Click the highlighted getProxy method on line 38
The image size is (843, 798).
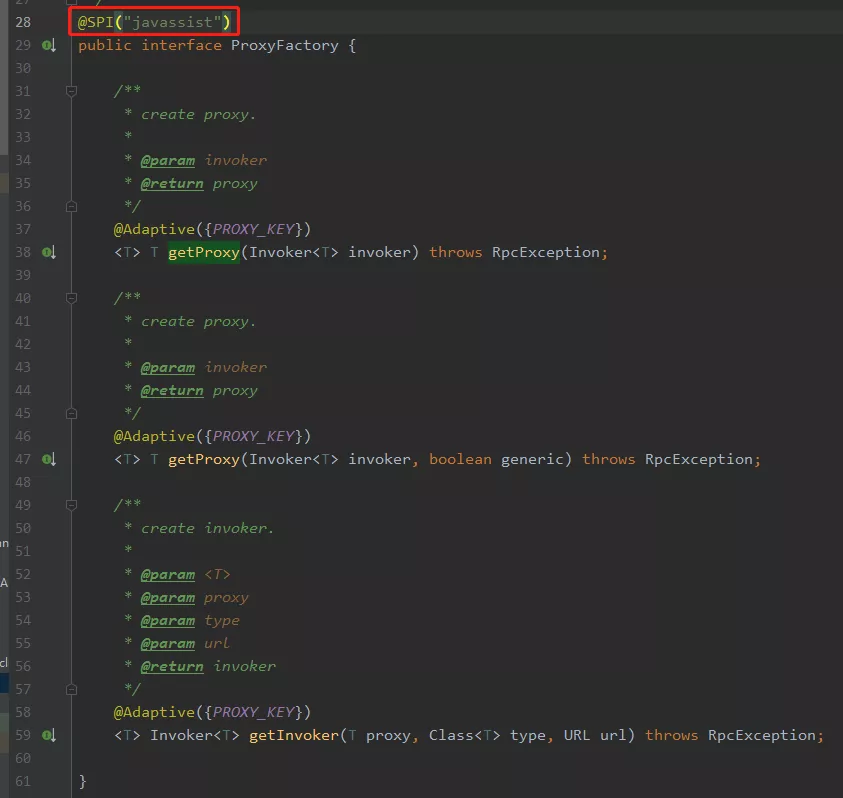pyautogui.click(x=204, y=253)
